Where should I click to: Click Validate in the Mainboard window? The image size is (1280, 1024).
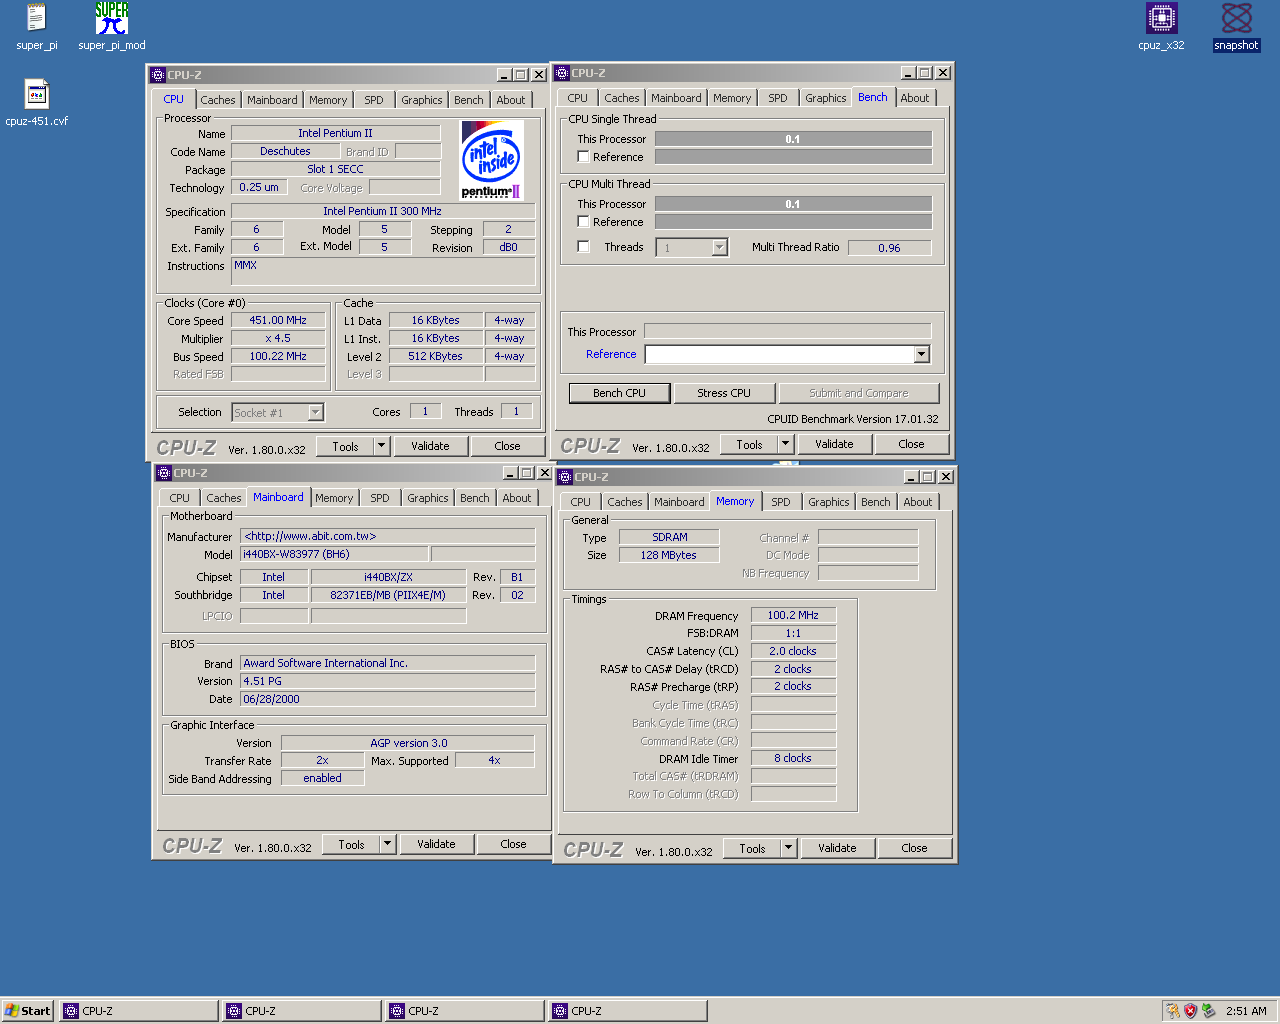pyautogui.click(x=436, y=844)
